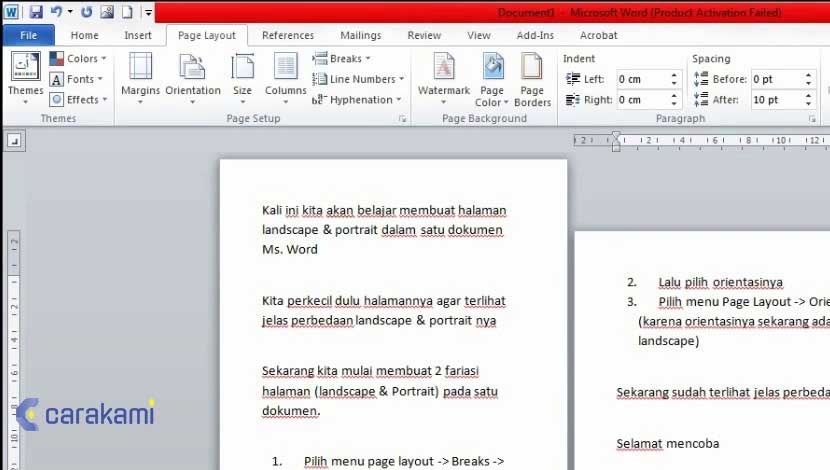Click the text "Ms. Word"
The height and width of the screenshot is (470, 830).
pyautogui.click(x=290, y=249)
